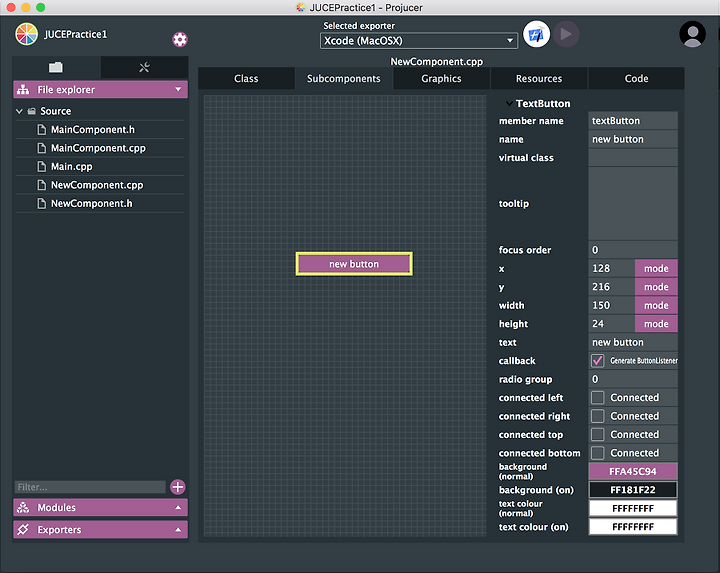Image resolution: width=720 pixels, height=573 pixels.
Task: Pick background normal colour FFA45C94
Action: pyautogui.click(x=633, y=472)
